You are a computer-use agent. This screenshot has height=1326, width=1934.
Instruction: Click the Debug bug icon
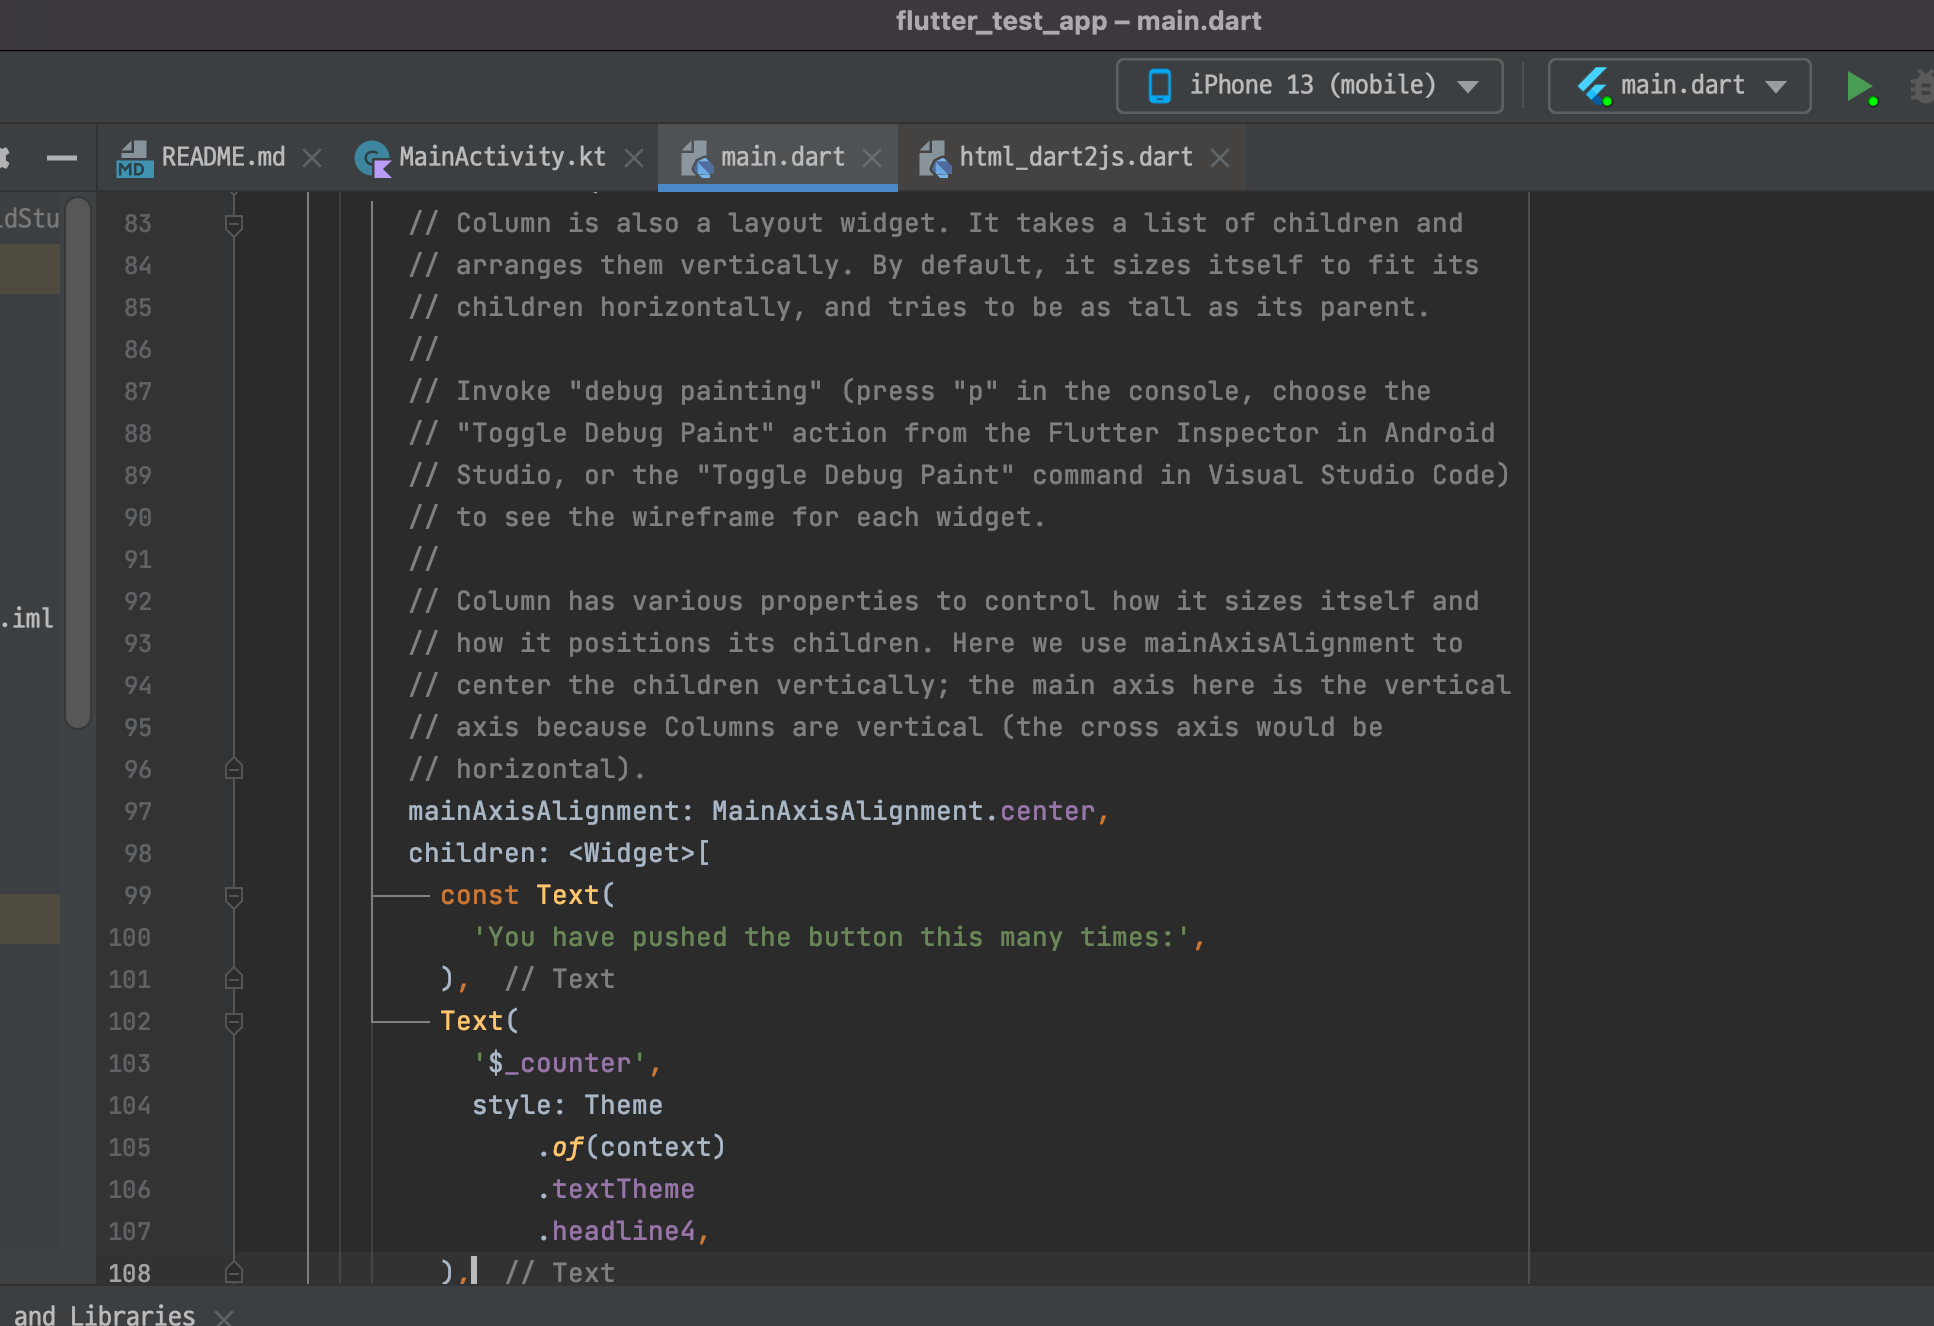click(1922, 86)
